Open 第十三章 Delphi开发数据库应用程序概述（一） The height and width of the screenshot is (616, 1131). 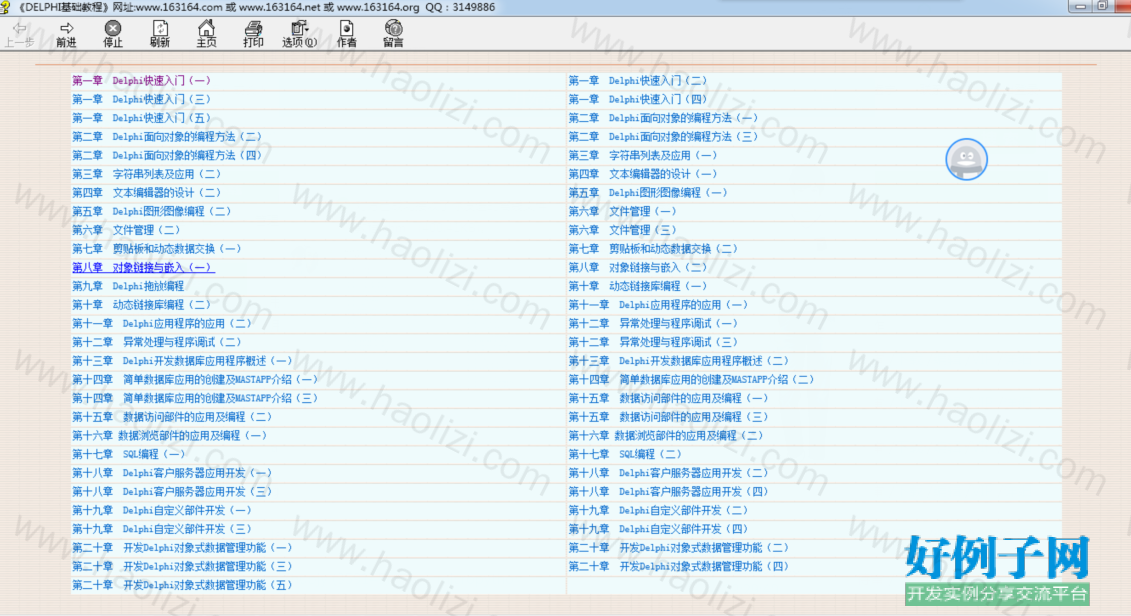(182, 361)
